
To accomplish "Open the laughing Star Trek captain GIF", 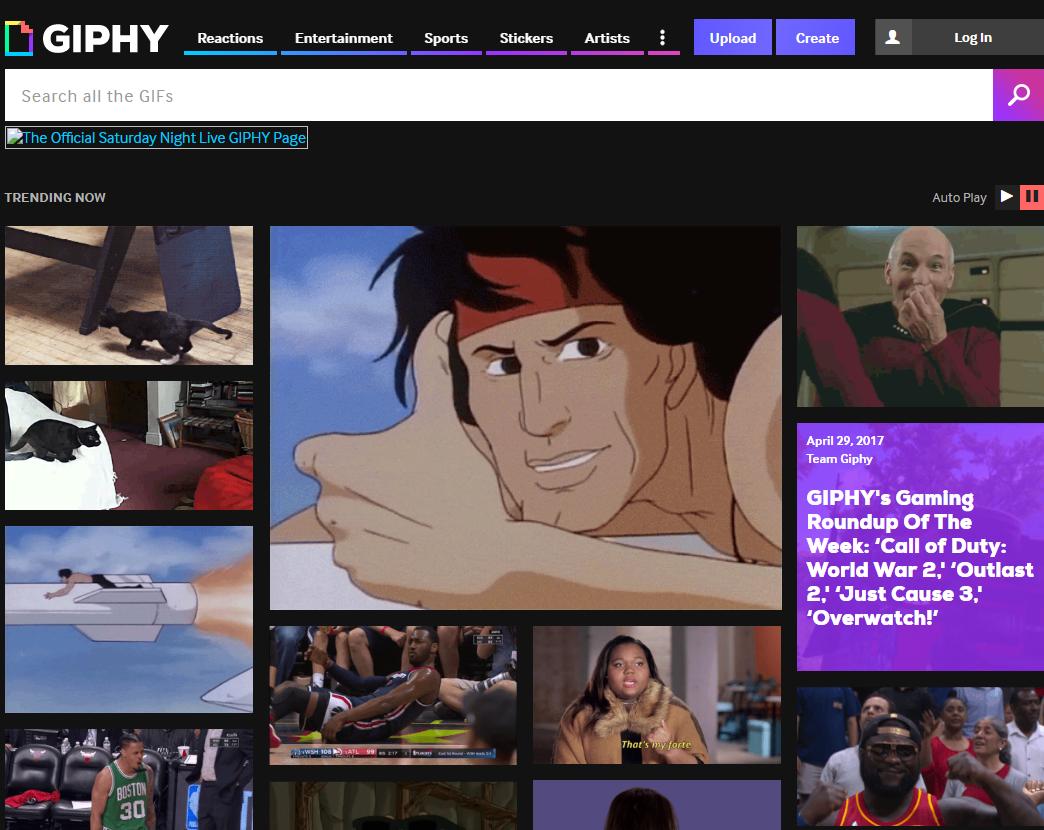I will coord(919,316).
